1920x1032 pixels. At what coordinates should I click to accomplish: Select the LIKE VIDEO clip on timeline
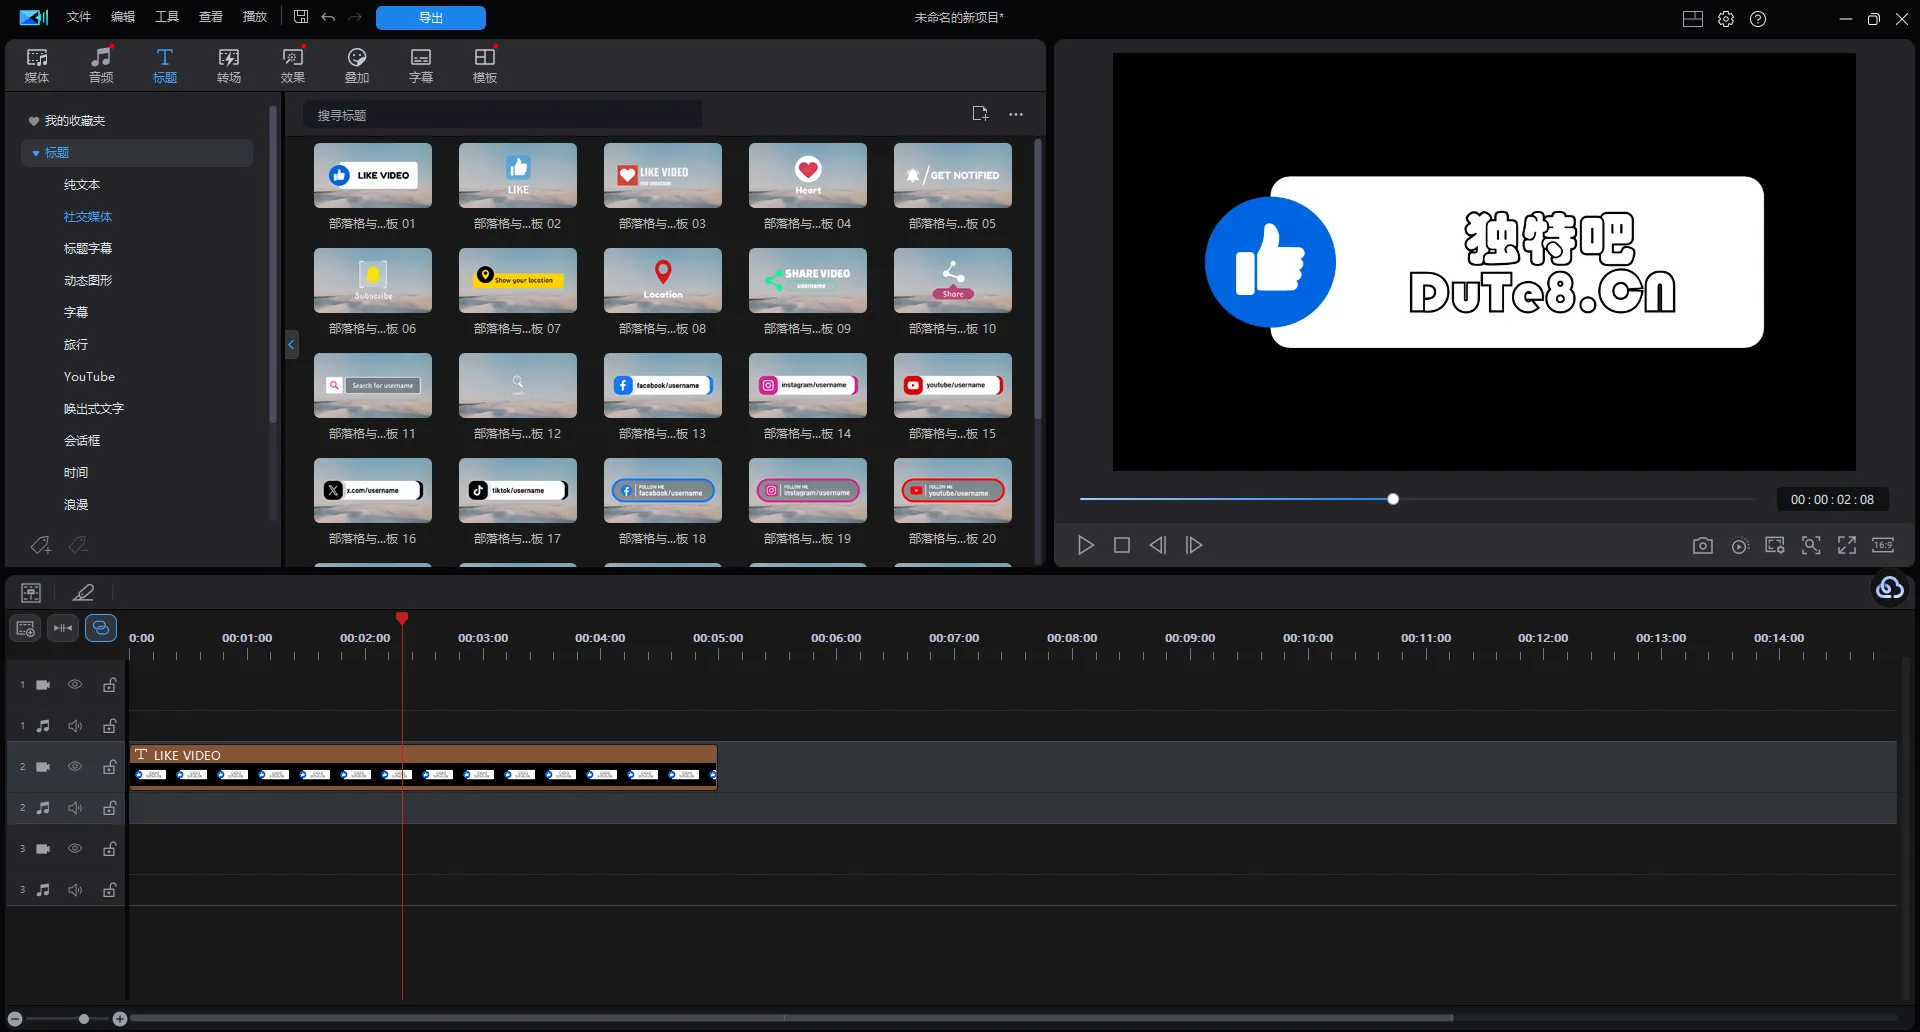(x=423, y=767)
